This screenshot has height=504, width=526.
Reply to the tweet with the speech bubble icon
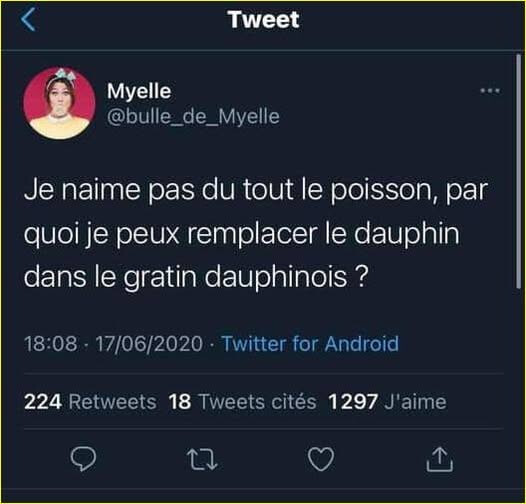84,459
